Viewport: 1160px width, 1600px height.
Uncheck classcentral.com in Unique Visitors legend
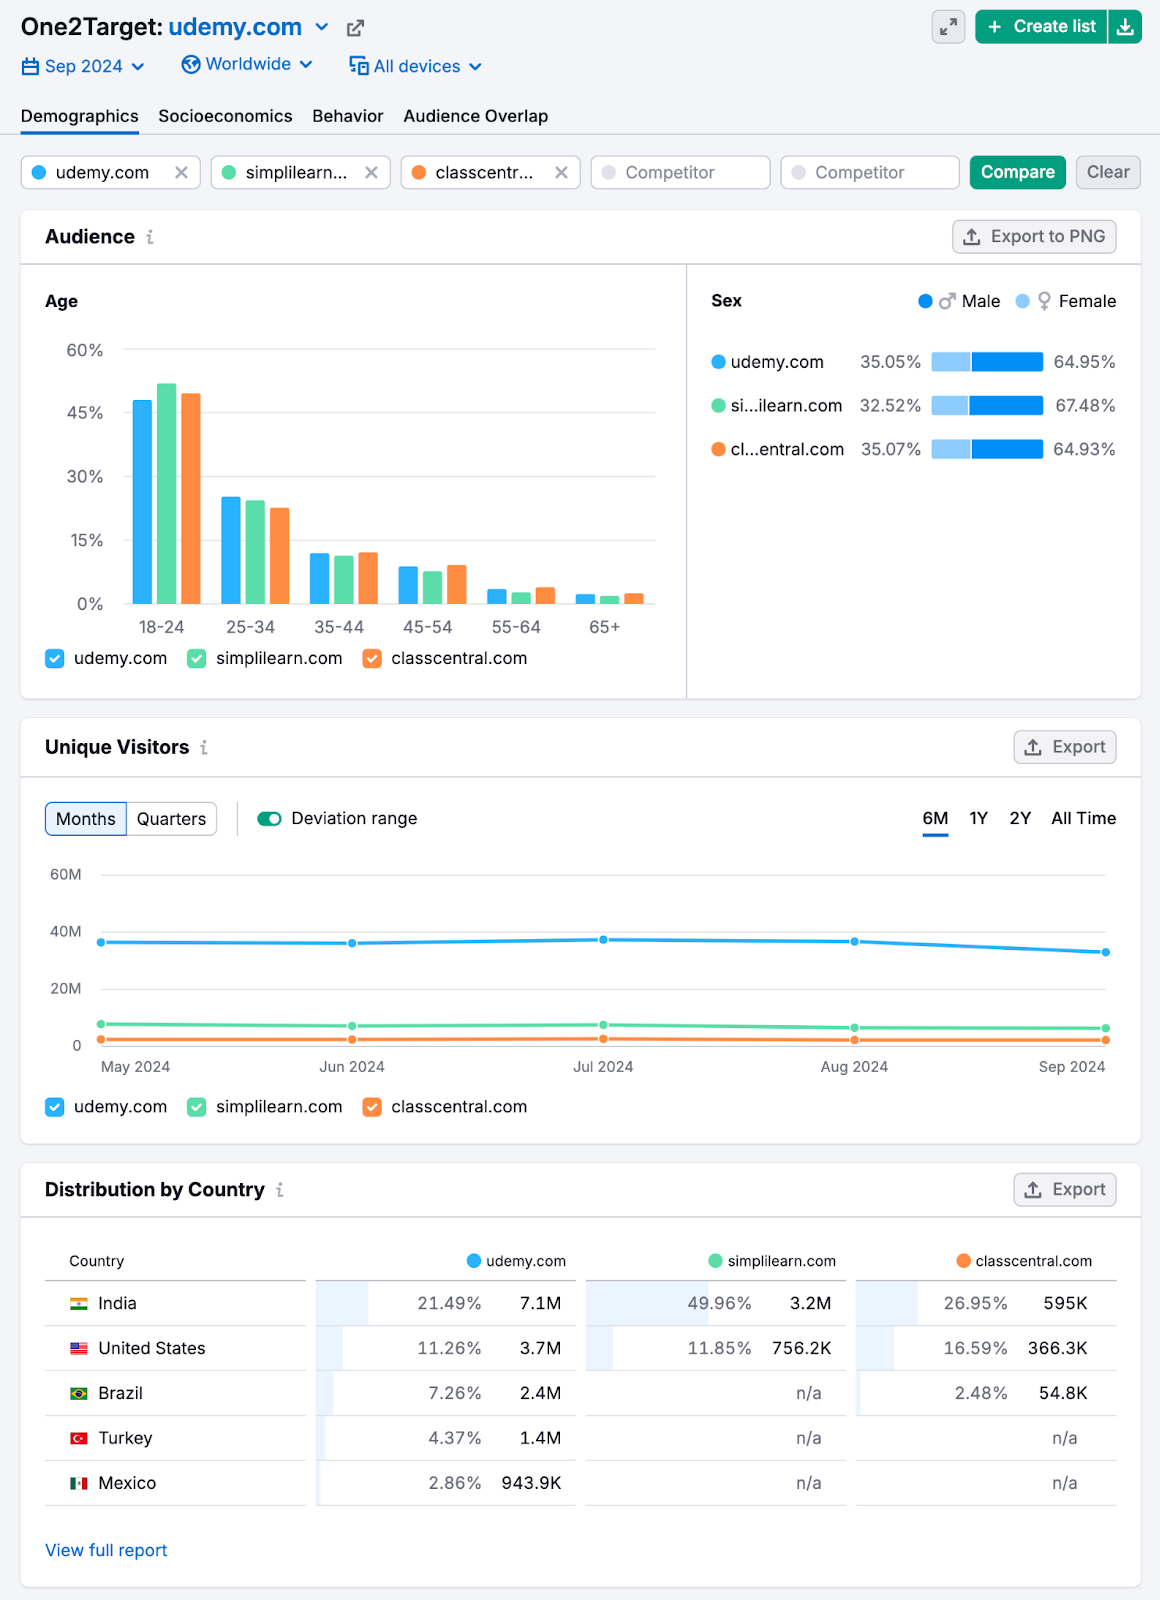coord(372,1107)
